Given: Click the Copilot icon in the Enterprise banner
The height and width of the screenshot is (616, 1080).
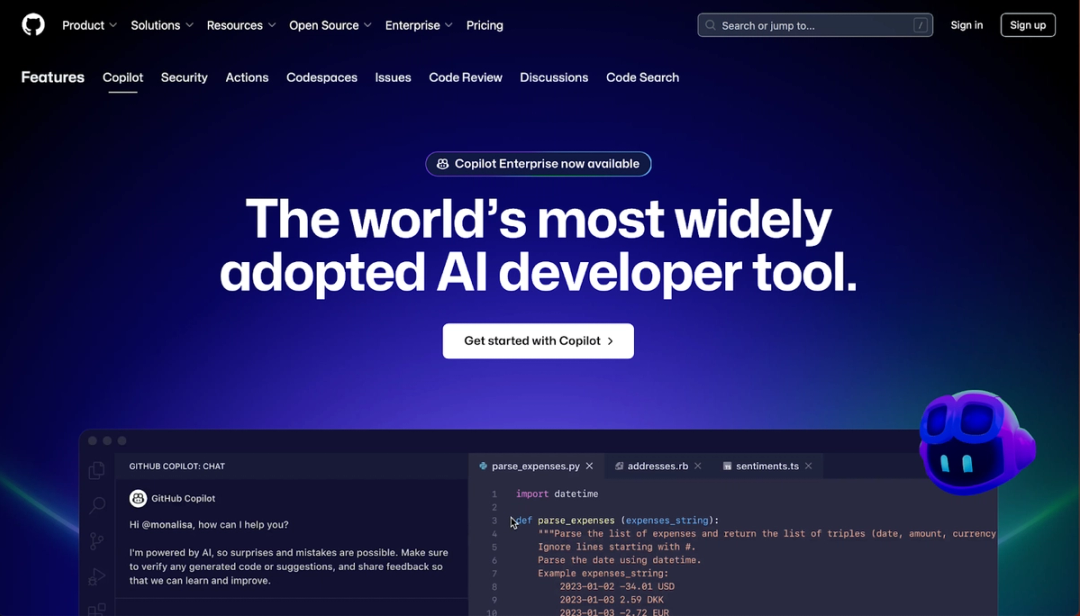Looking at the screenshot, I should pos(443,164).
